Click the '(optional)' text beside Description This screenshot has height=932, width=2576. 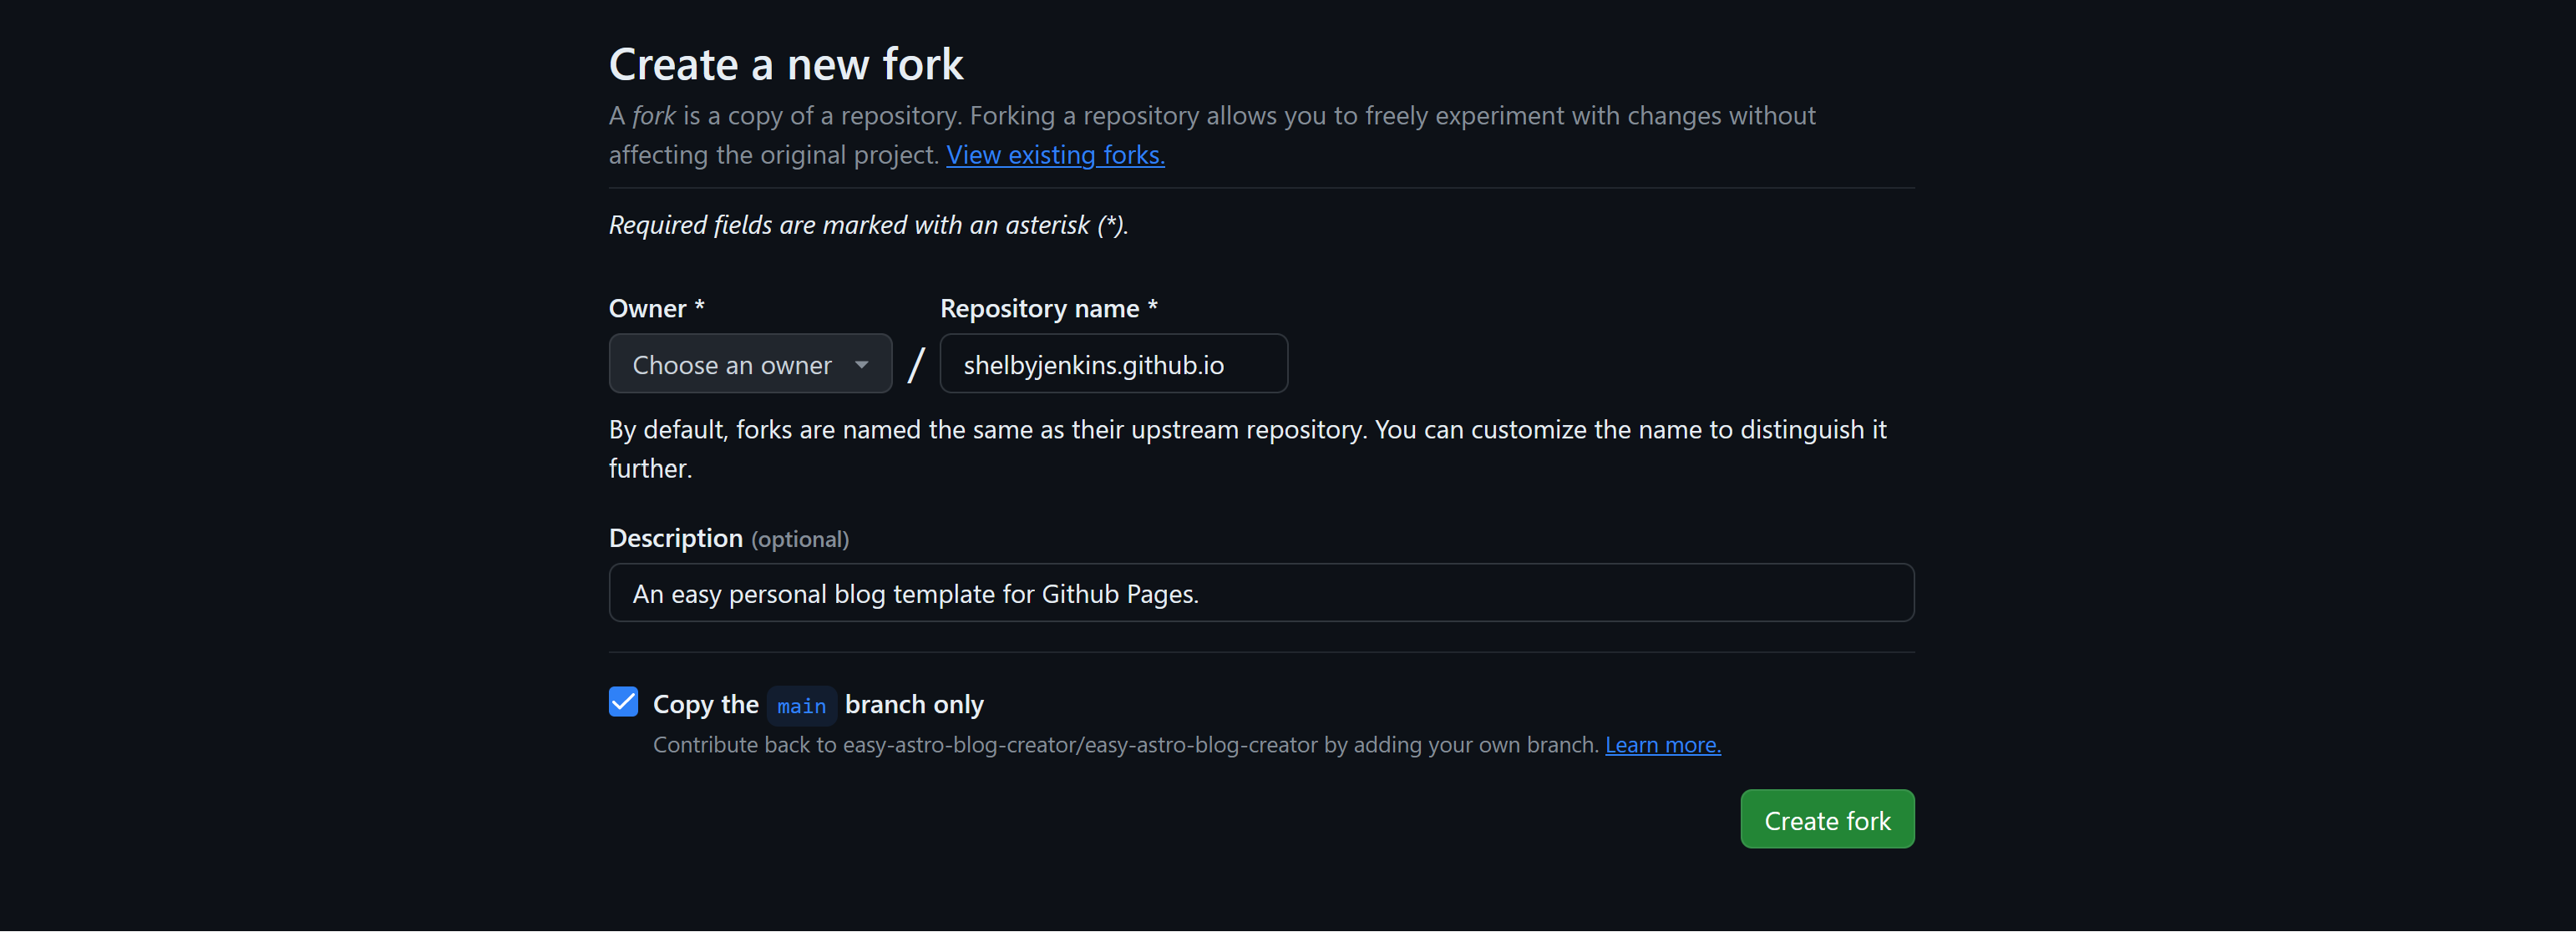(x=799, y=540)
